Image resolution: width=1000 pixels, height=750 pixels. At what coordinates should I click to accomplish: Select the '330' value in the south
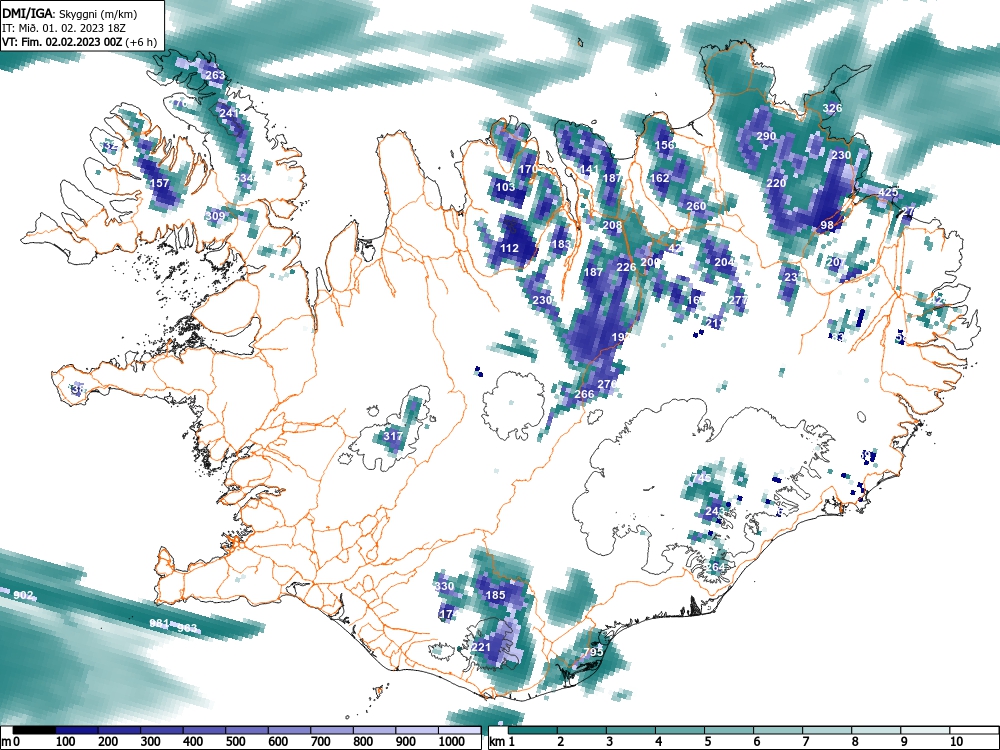445,586
